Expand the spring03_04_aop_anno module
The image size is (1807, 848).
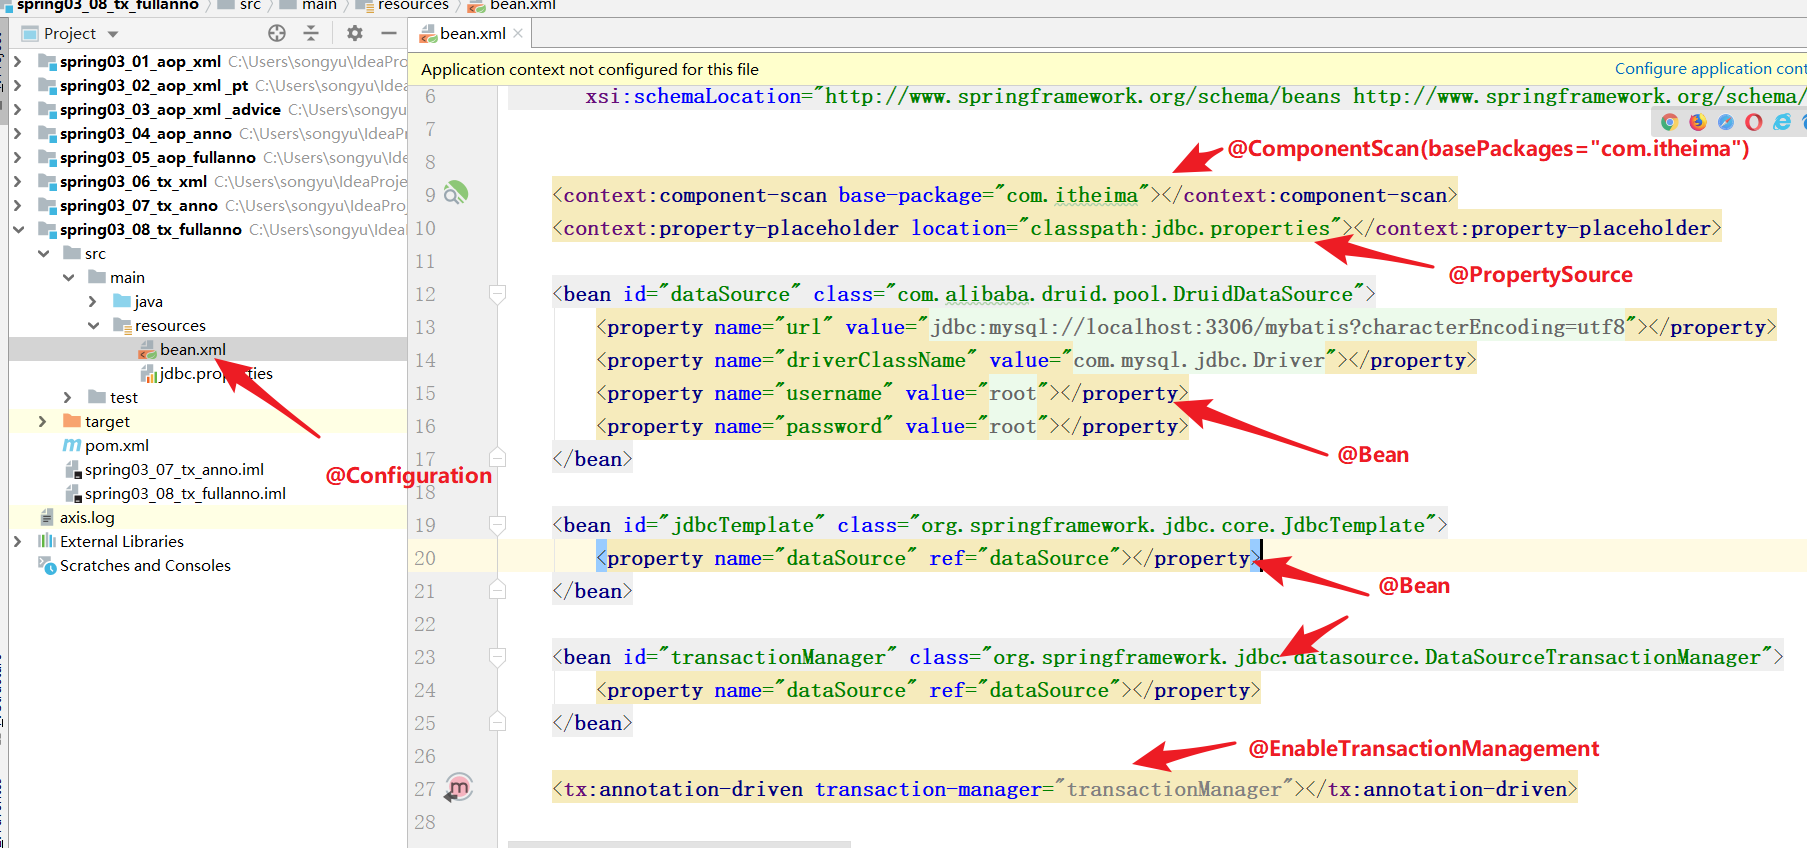point(18,133)
